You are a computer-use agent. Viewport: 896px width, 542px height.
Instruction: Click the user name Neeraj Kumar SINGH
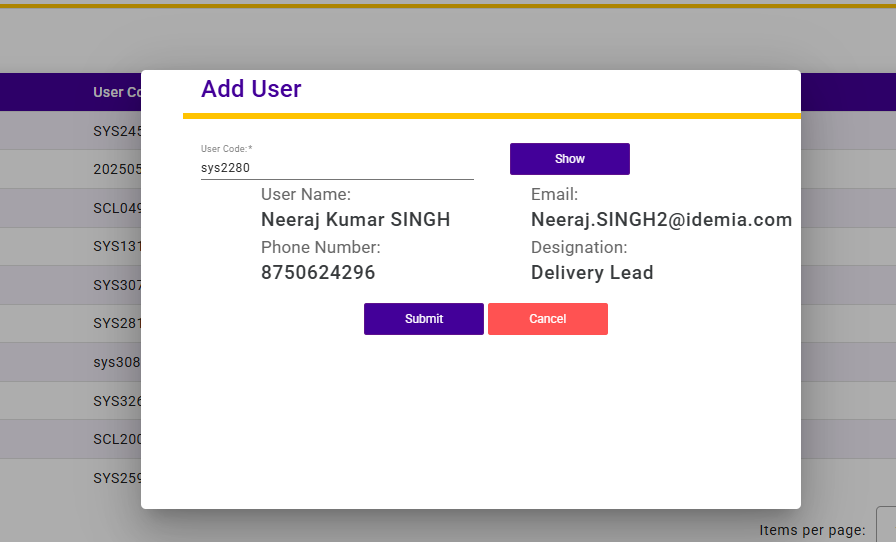coord(355,220)
